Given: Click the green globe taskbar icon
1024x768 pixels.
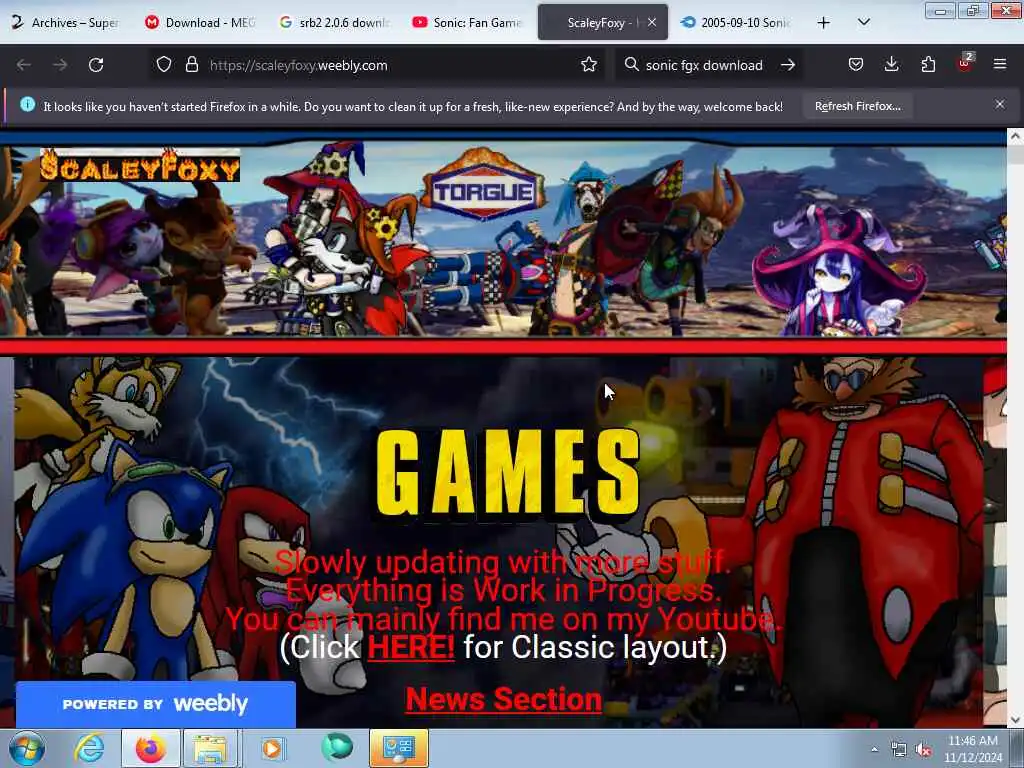Looking at the screenshot, I should tap(336, 748).
